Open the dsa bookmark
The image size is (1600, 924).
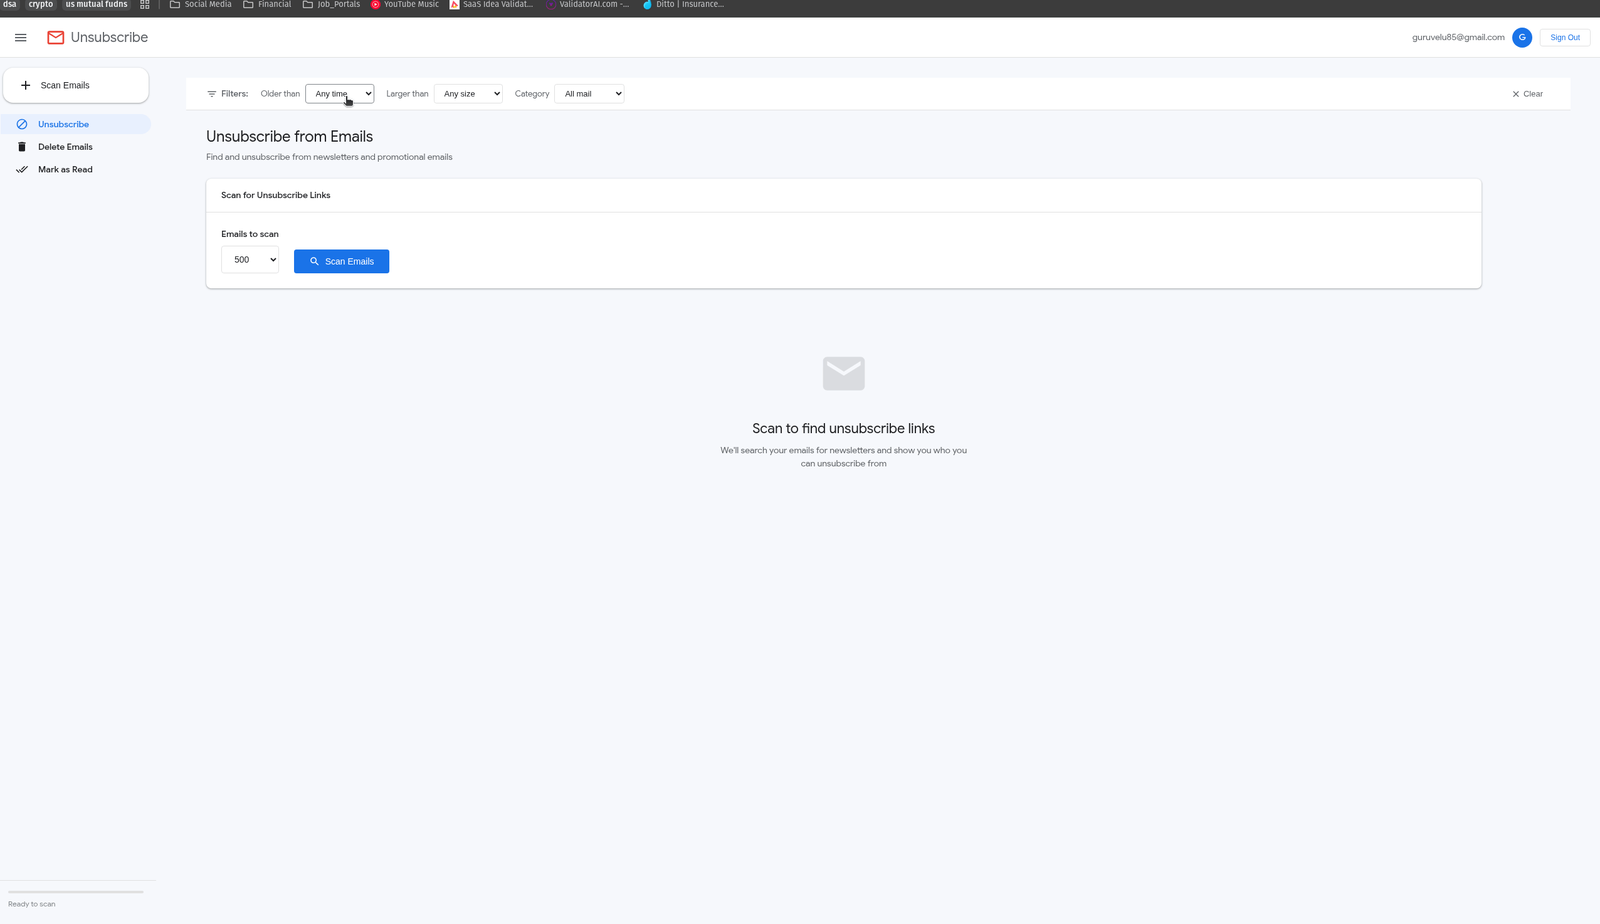[9, 5]
